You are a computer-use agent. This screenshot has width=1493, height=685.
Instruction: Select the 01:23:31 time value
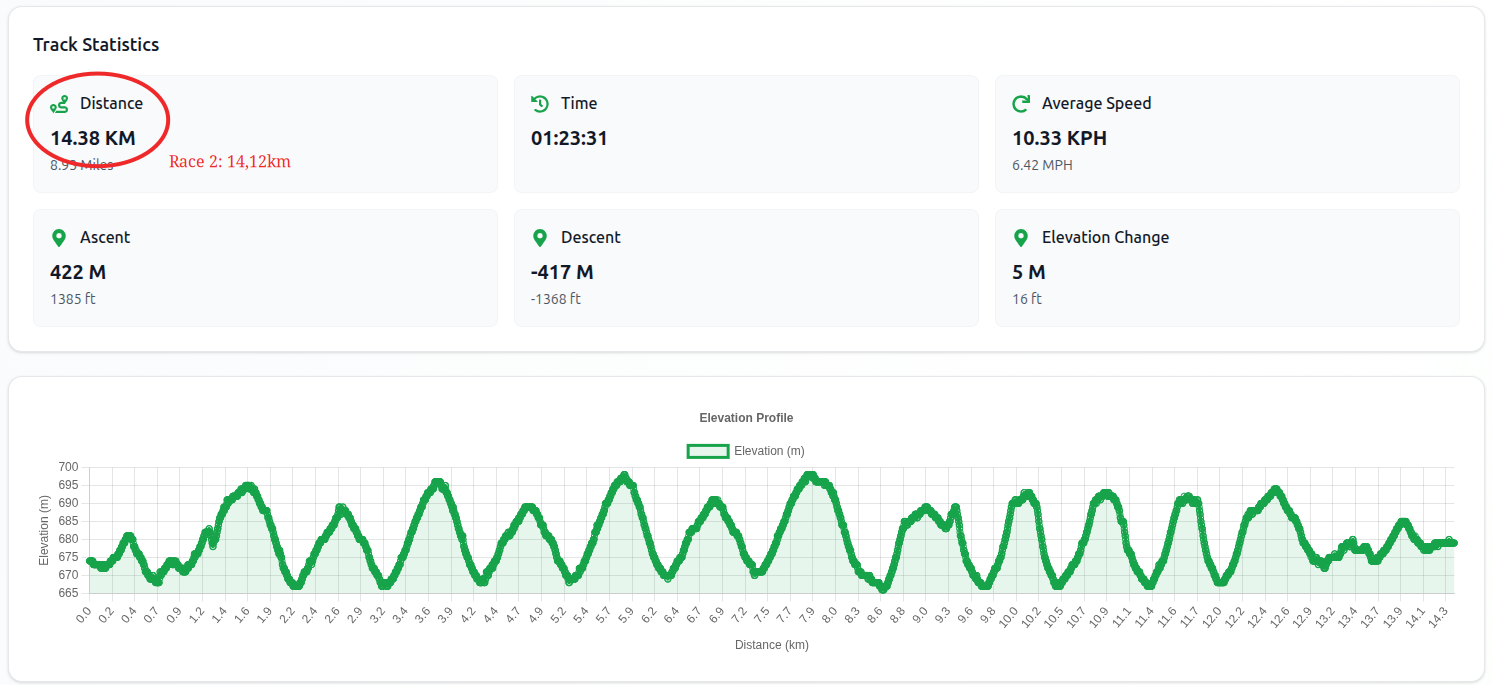[x=569, y=139]
